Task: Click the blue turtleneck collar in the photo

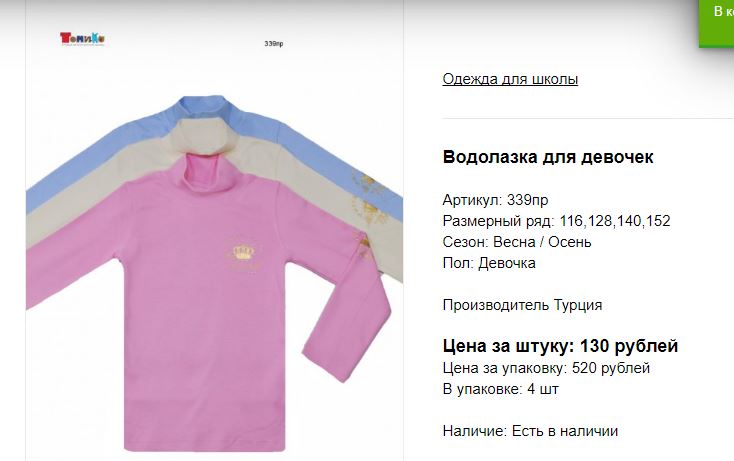Action: (x=206, y=107)
